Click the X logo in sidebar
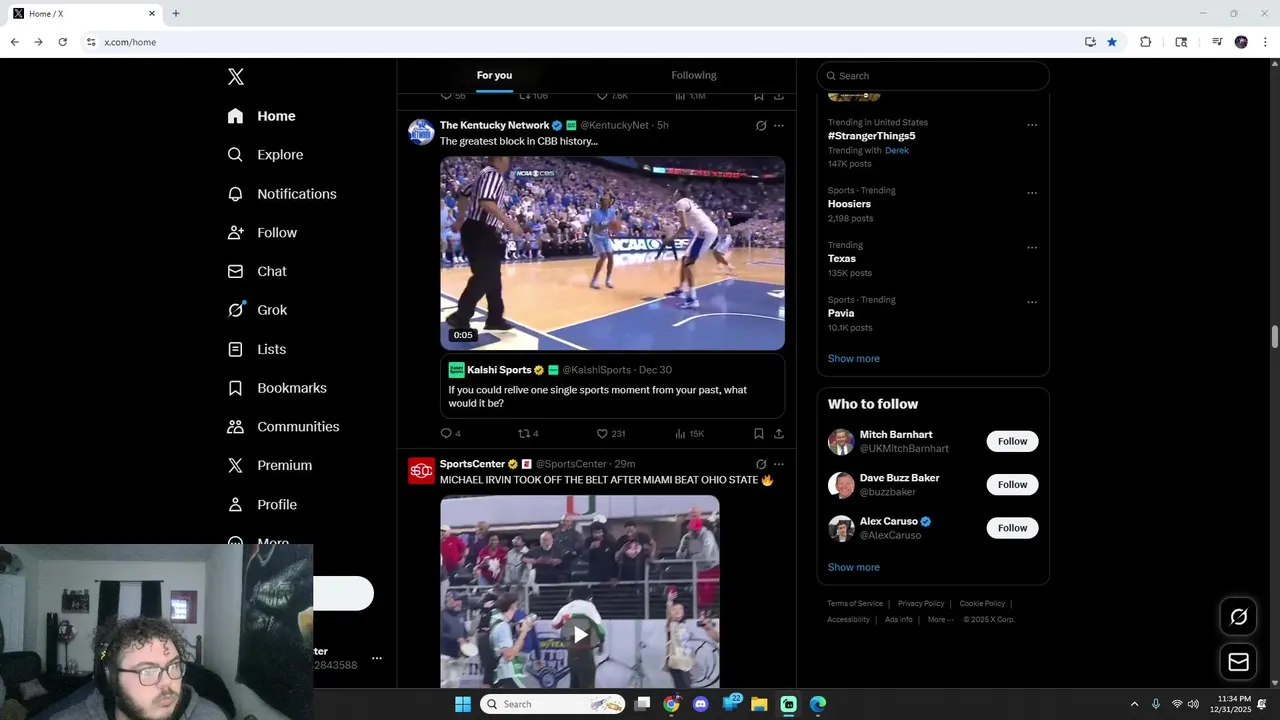This screenshot has width=1280, height=720. tap(236, 77)
